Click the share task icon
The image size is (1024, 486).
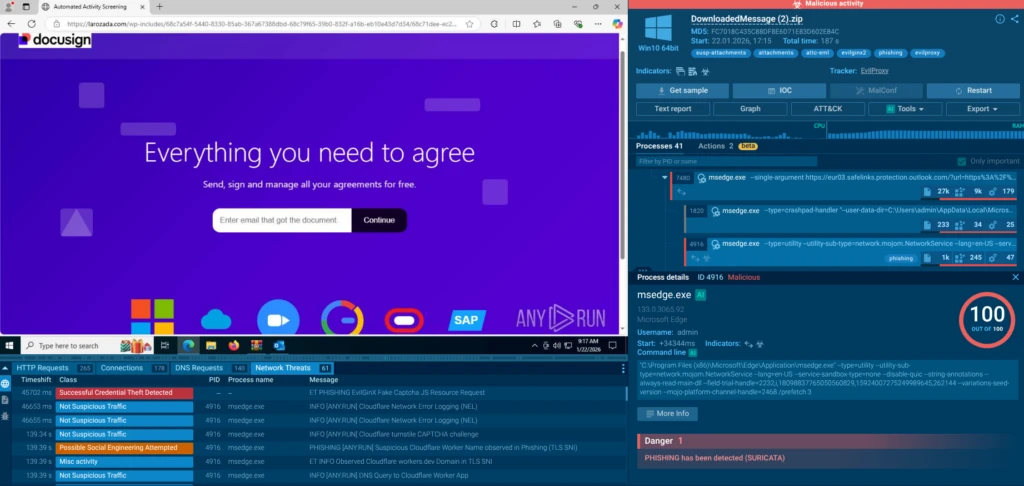[x=1014, y=19]
